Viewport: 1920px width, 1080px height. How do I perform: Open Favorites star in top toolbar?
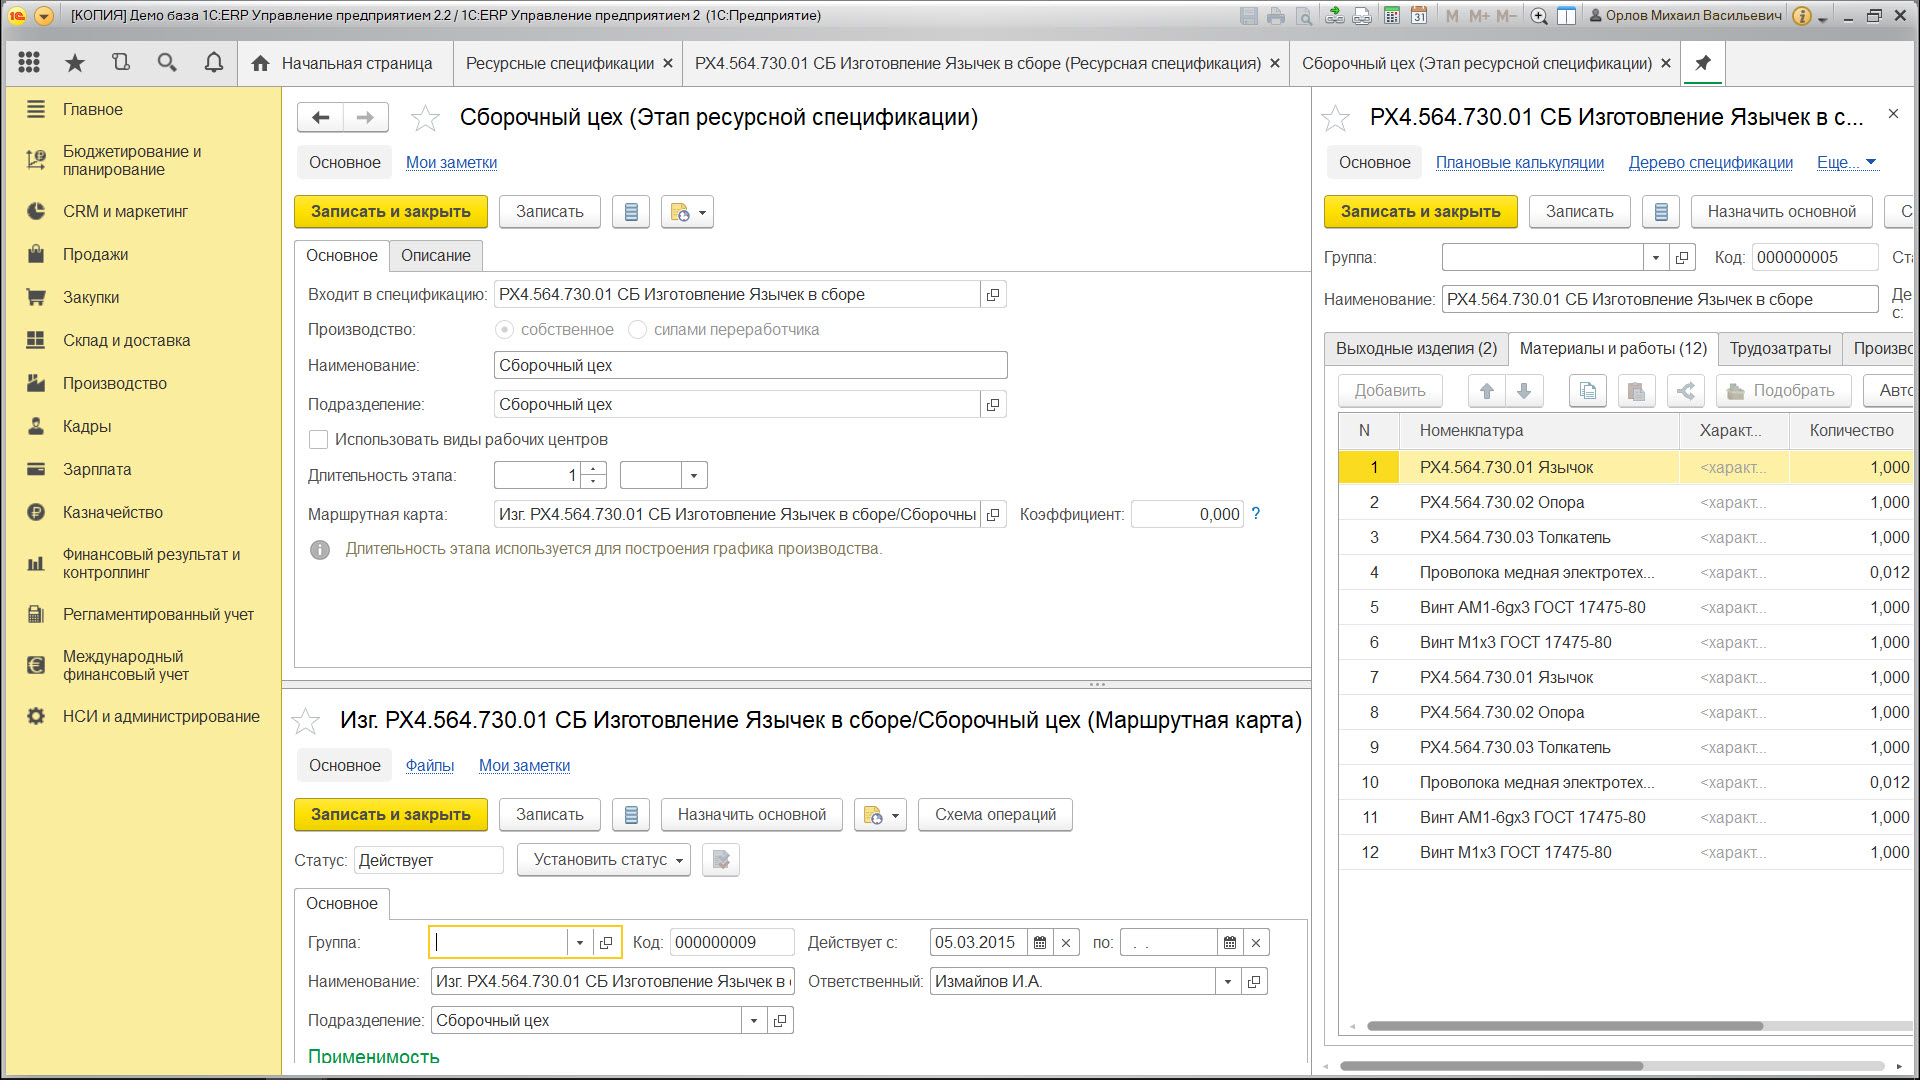[x=75, y=63]
